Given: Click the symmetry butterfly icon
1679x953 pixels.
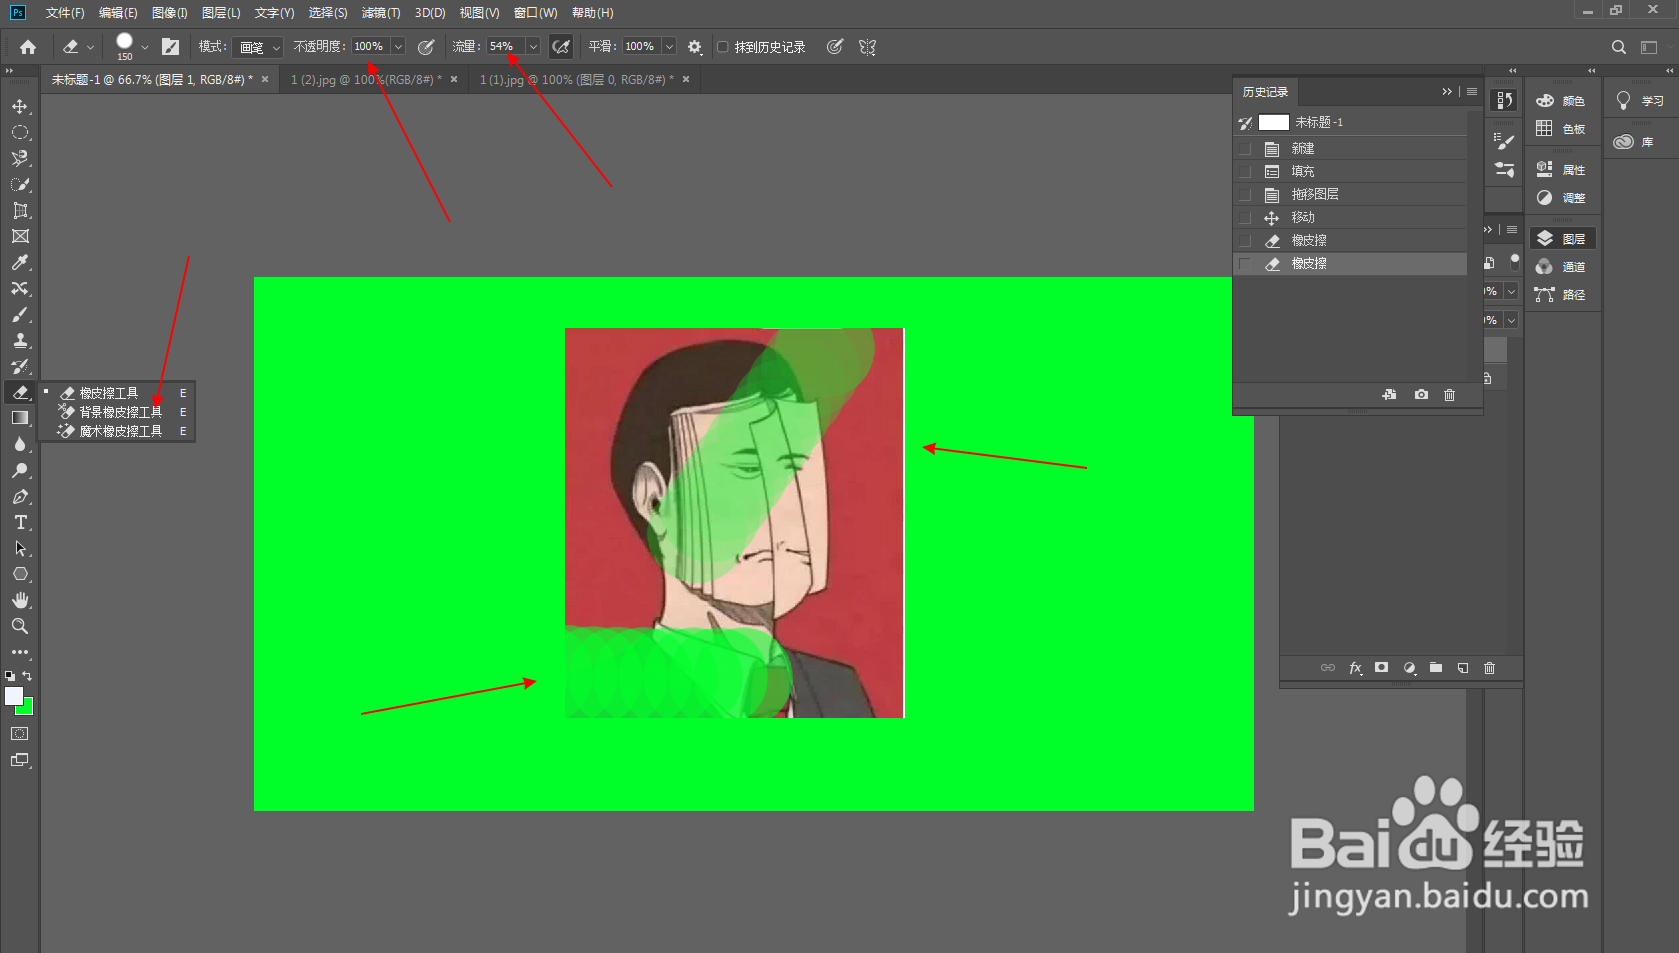Looking at the screenshot, I should [x=867, y=47].
